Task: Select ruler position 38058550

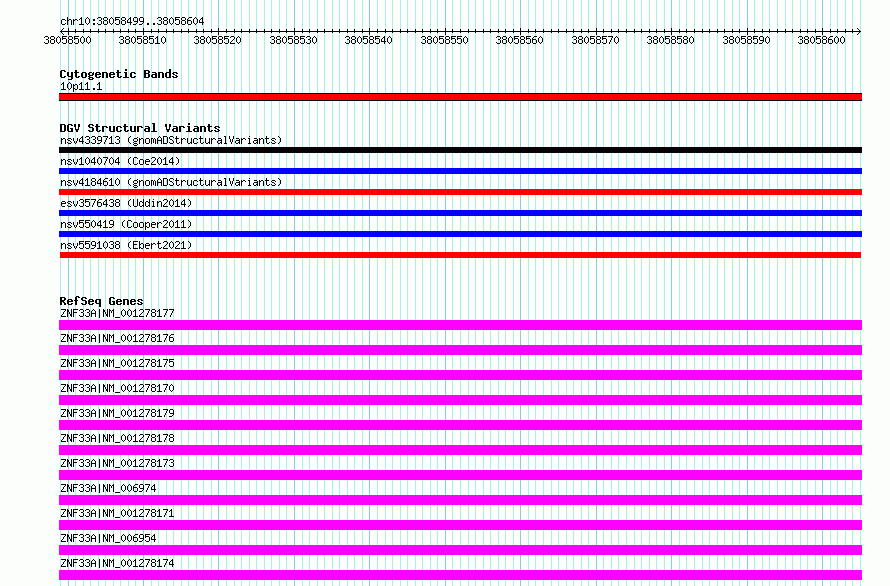Action: coord(444,40)
